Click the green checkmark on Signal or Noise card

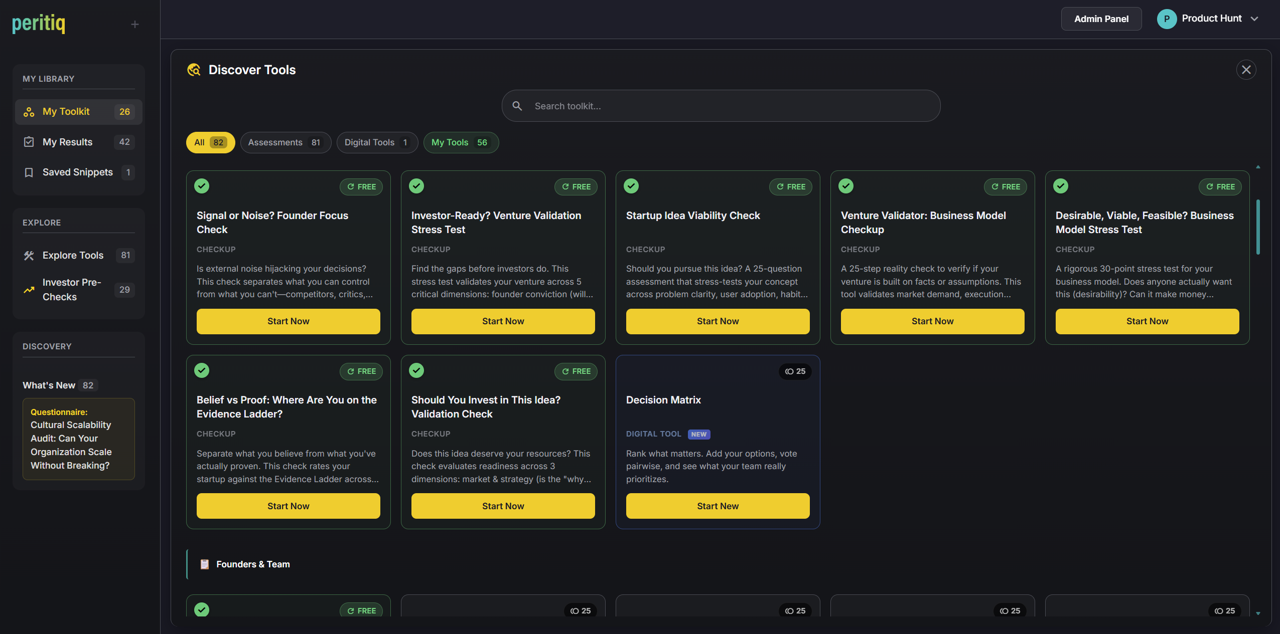tap(202, 186)
